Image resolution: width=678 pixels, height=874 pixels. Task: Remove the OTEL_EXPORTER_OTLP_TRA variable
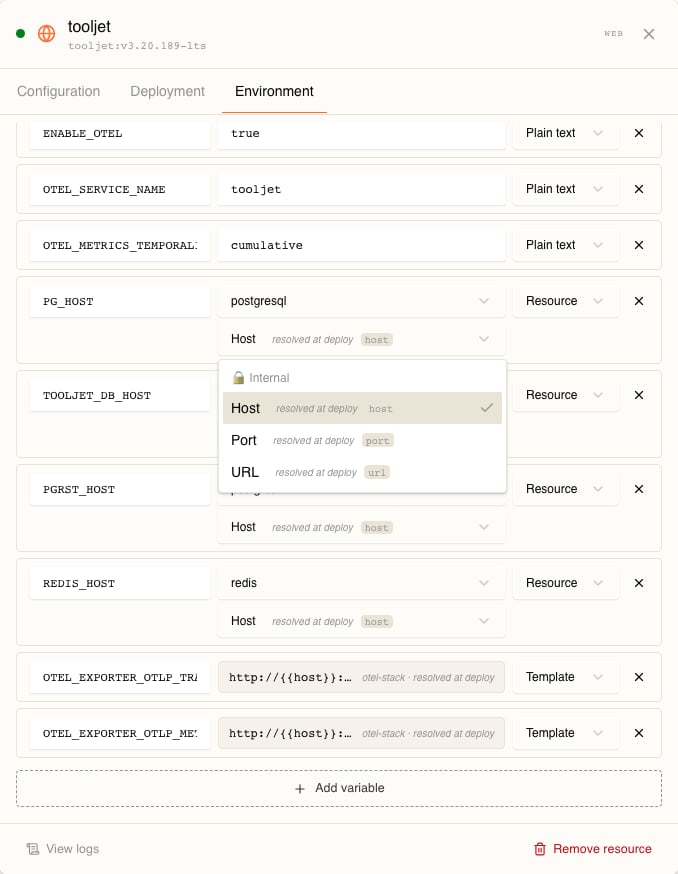(639, 677)
